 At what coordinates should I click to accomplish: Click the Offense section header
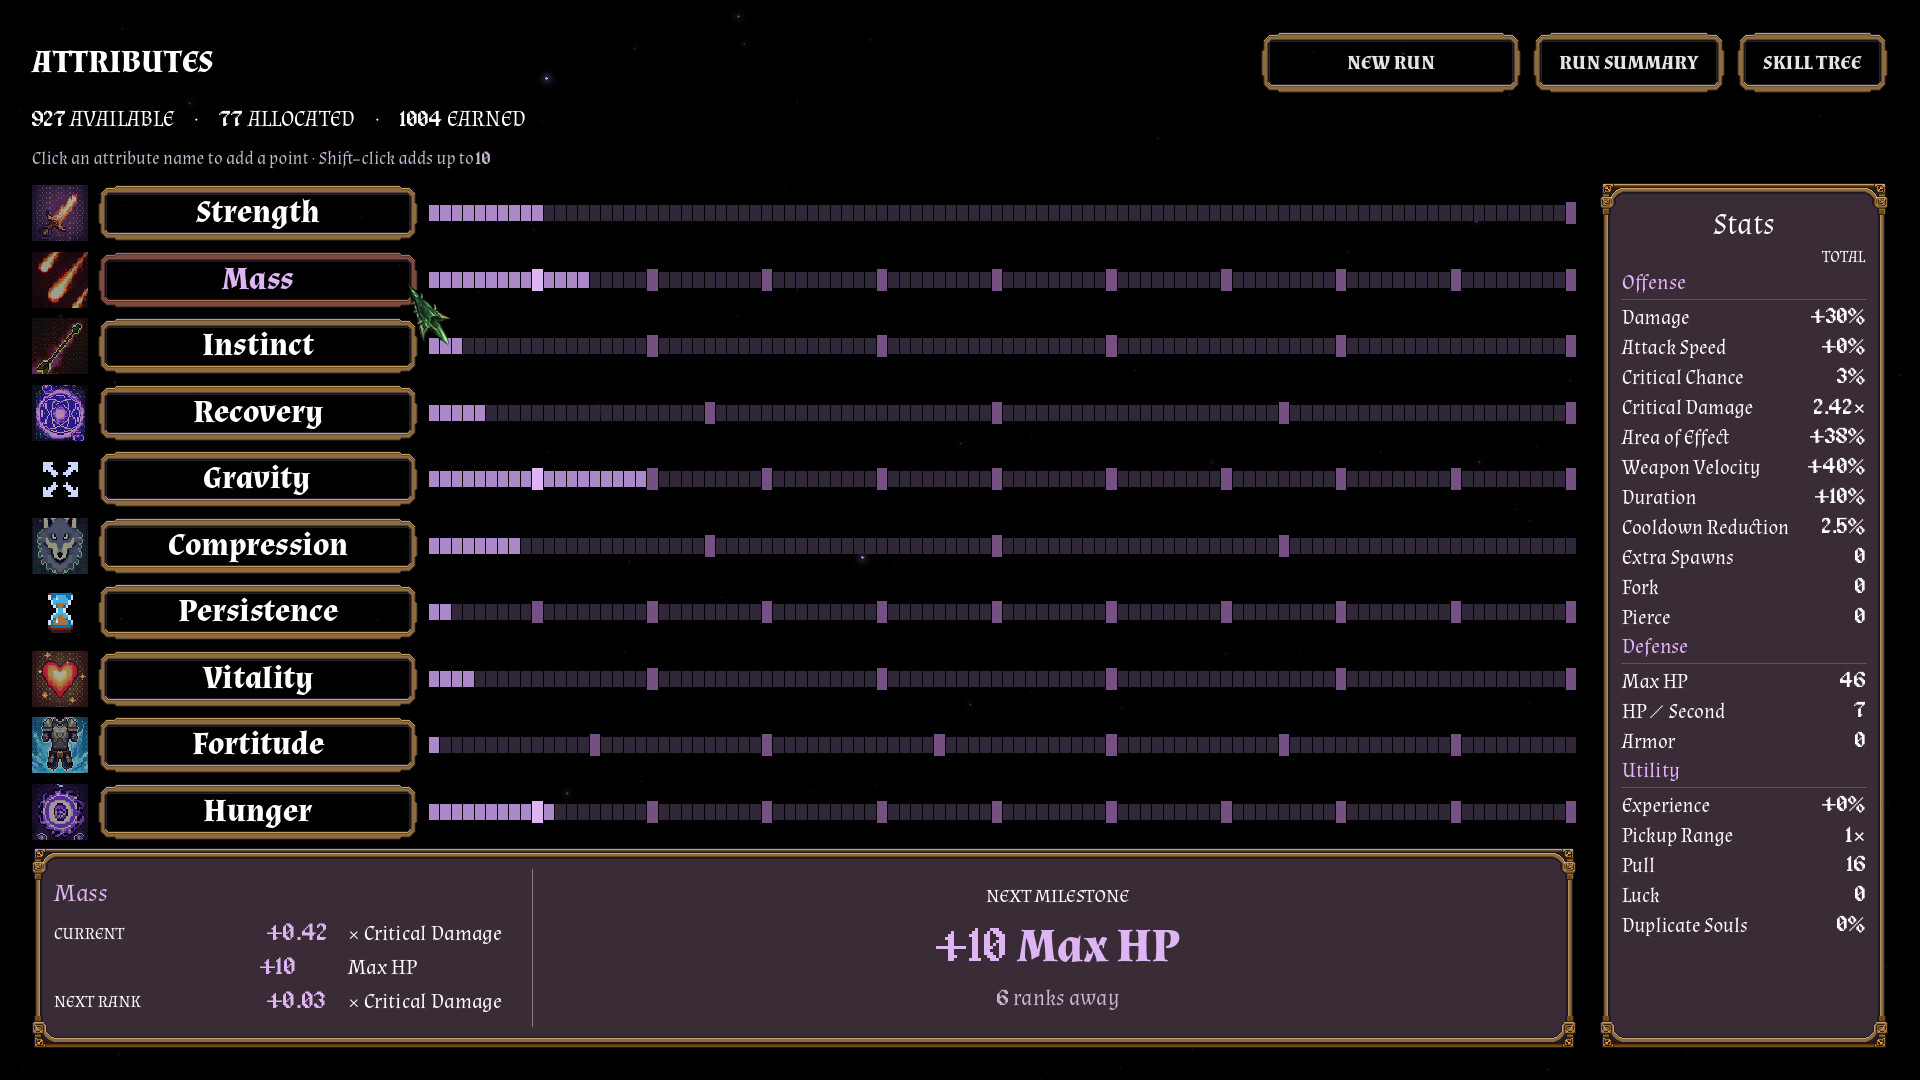tap(1654, 283)
